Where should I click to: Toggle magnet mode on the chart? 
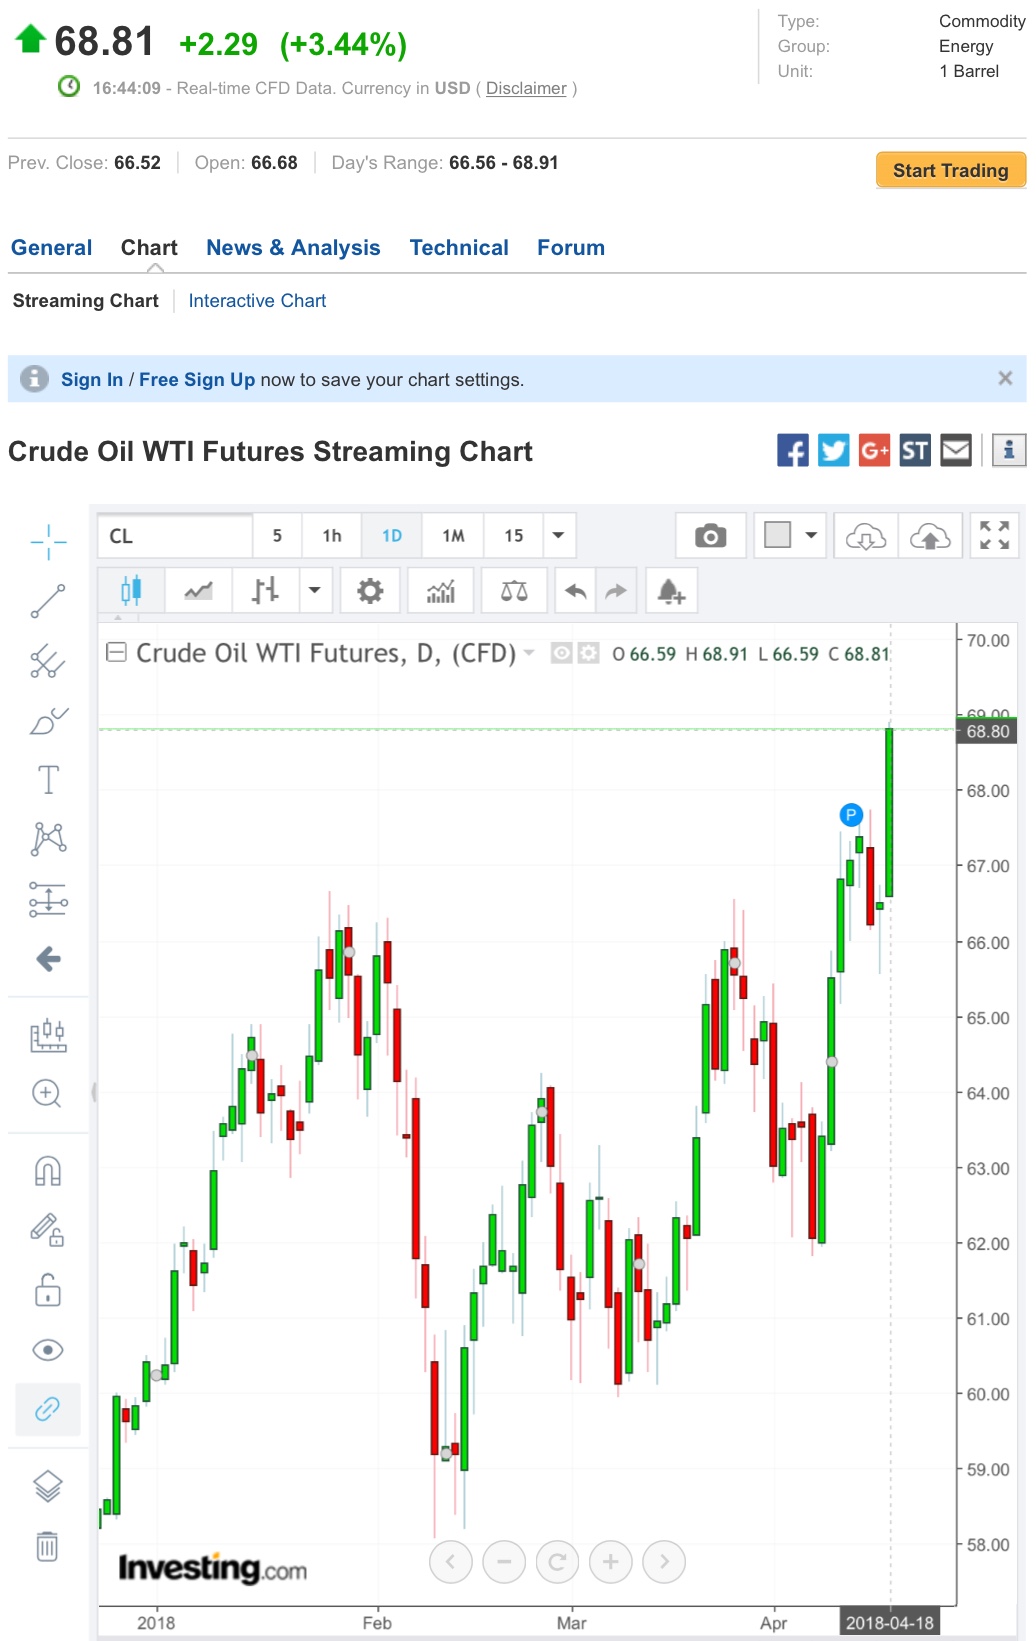(48, 1170)
